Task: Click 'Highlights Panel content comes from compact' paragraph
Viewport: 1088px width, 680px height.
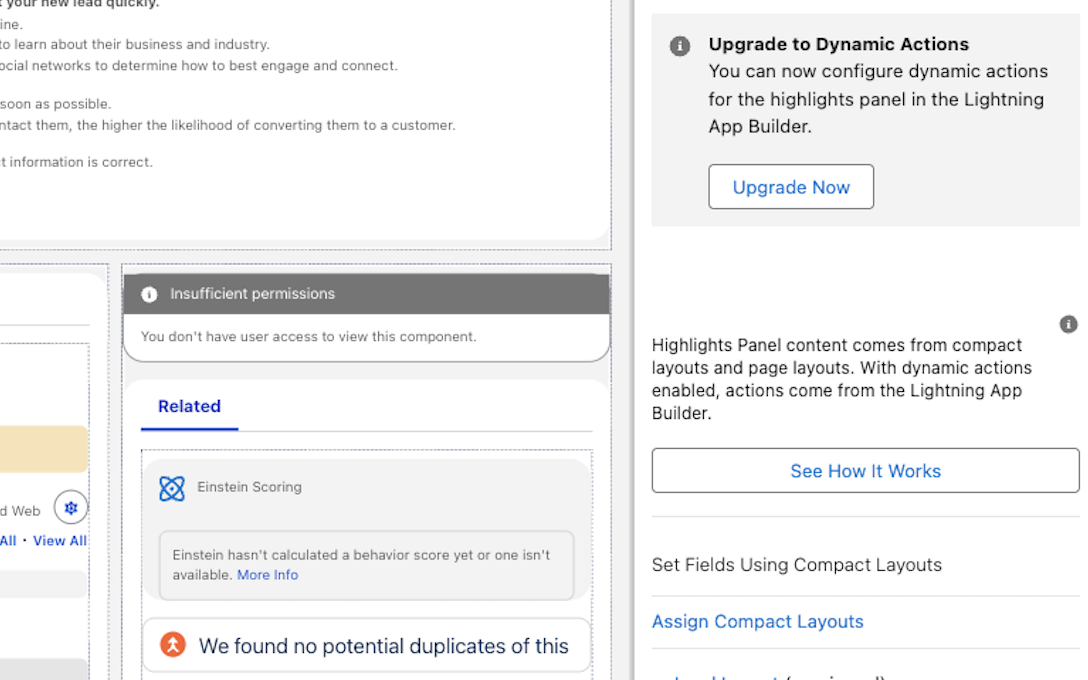Action: coord(842,379)
